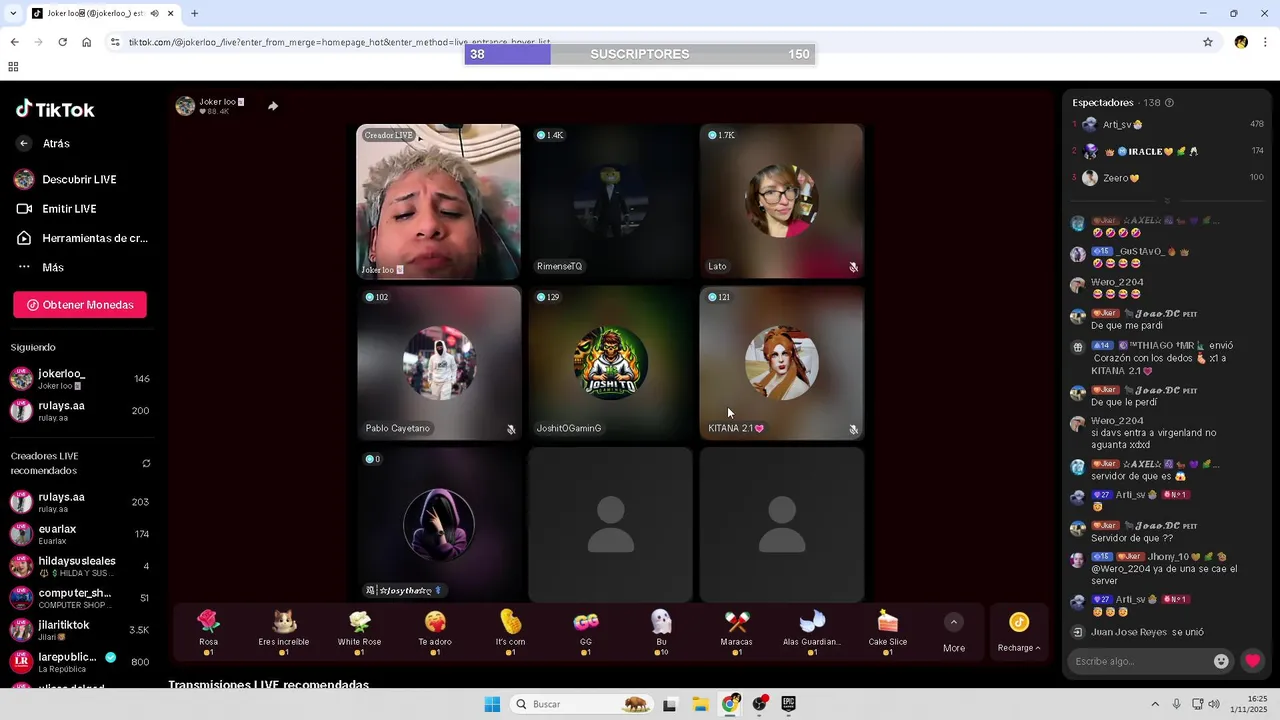Send the GG gift
Screen dimensions: 1280x720
click(586, 632)
